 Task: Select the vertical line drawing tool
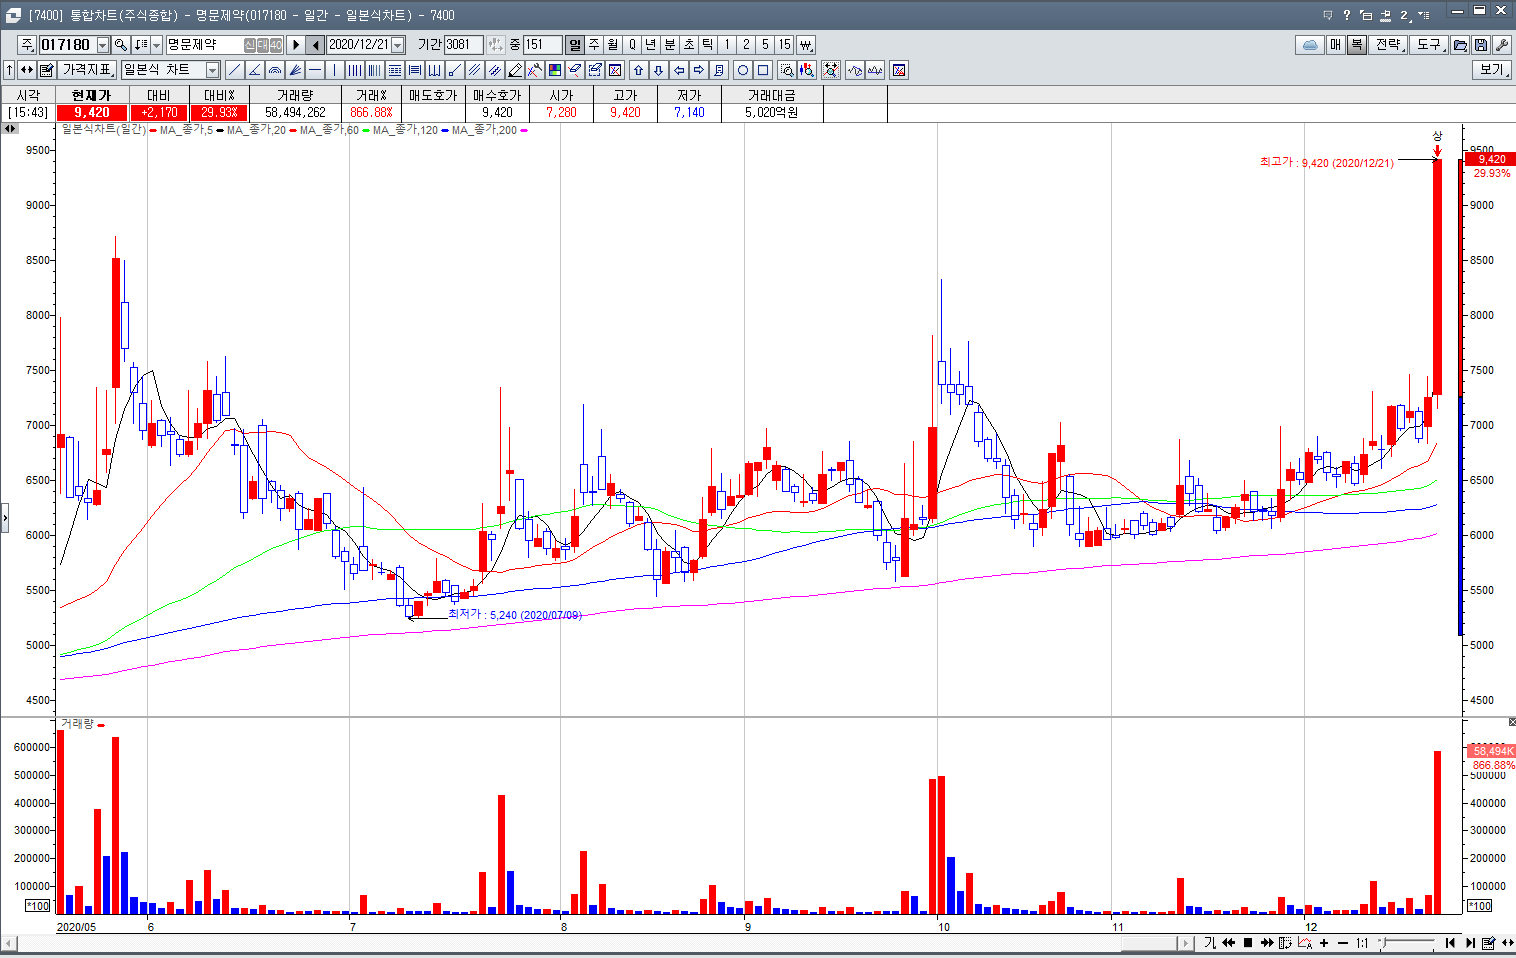(x=334, y=70)
